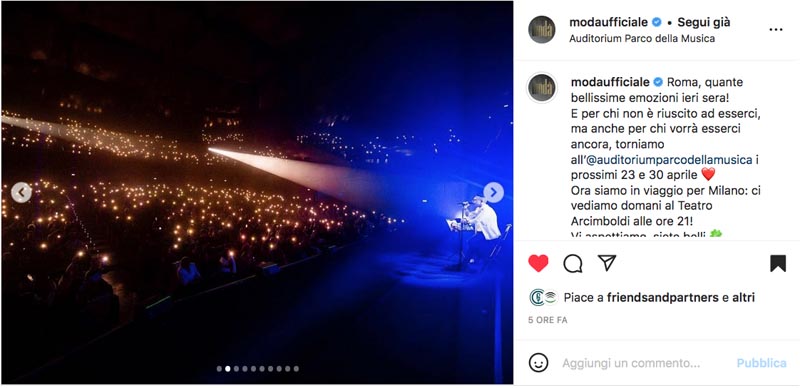Toggle the Segui già follow status
Viewport: 800px width, 388px height.
704,22
